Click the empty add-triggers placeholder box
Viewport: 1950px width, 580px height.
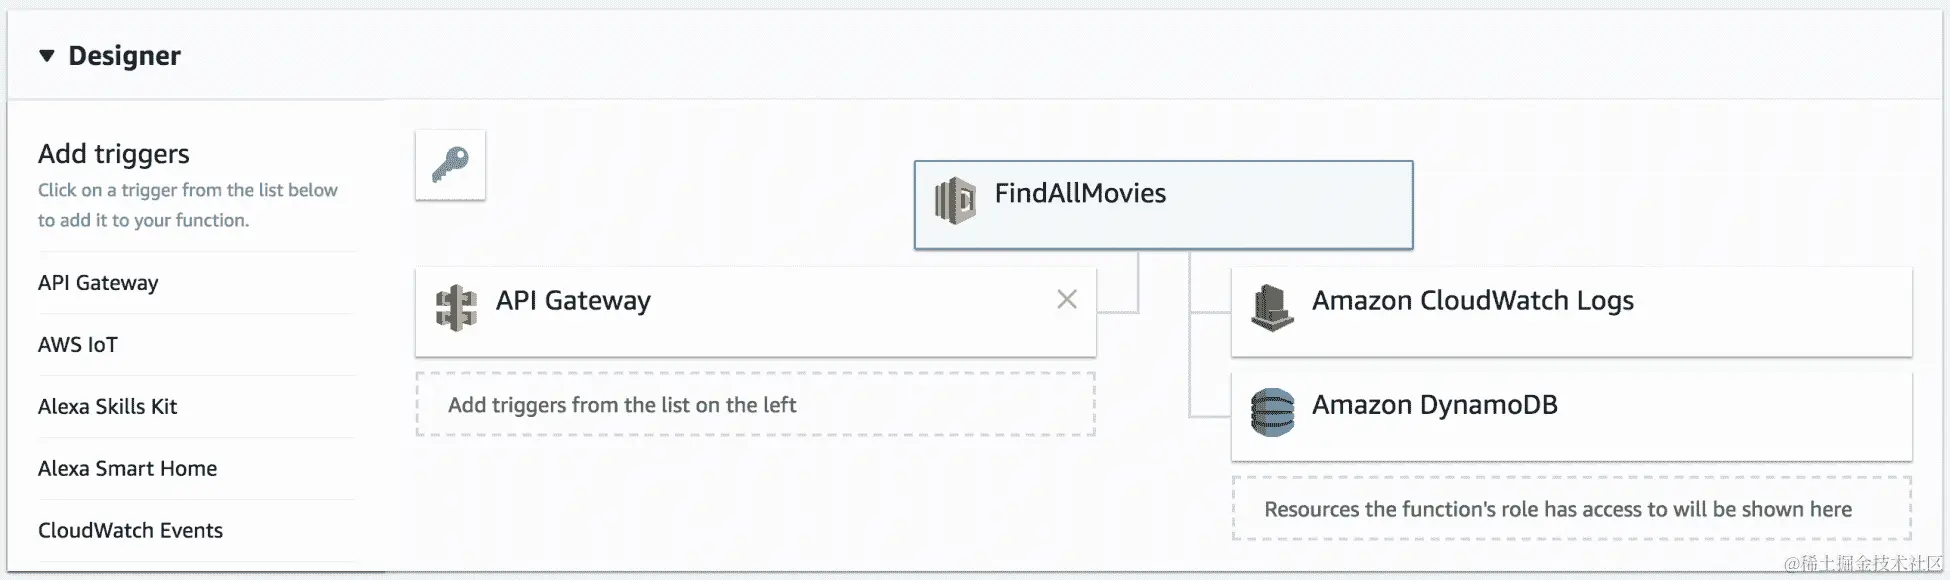coord(755,405)
